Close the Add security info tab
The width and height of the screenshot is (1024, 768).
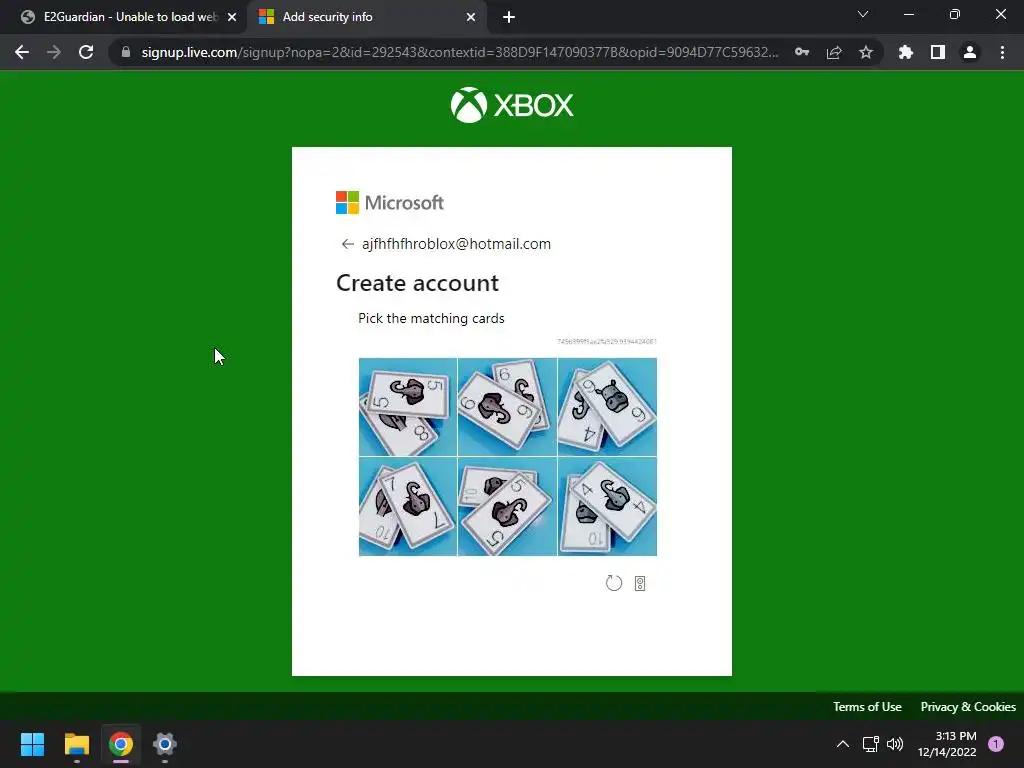pyautogui.click(x=471, y=18)
